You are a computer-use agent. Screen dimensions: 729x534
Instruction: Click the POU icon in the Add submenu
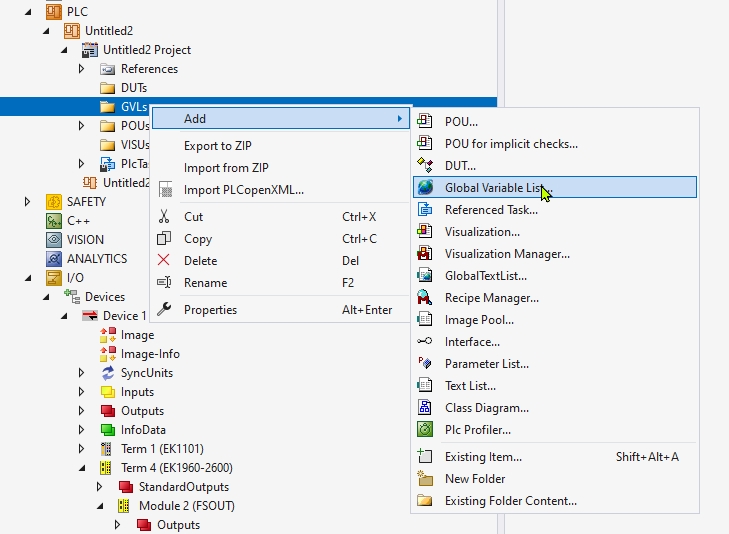tap(424, 121)
